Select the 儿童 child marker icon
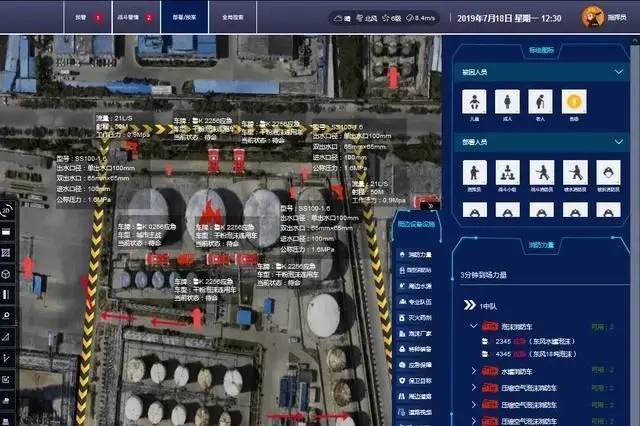The height and width of the screenshot is (426, 640). 474,102
